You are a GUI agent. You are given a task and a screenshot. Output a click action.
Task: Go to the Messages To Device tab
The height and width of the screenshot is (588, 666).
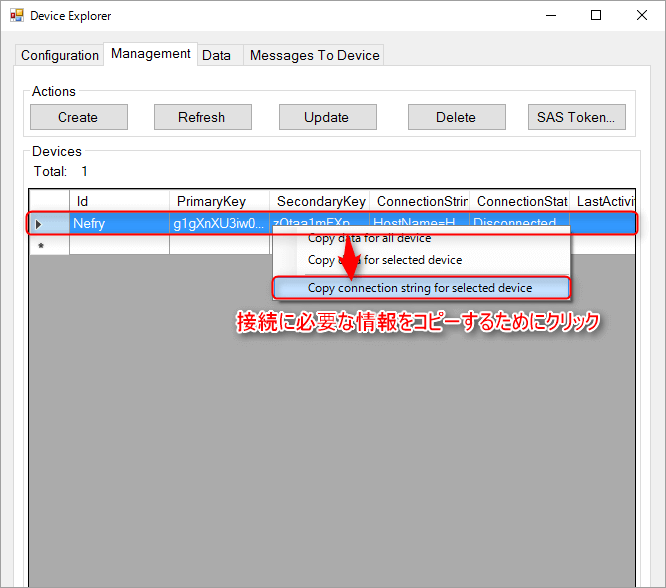pyautogui.click(x=314, y=55)
